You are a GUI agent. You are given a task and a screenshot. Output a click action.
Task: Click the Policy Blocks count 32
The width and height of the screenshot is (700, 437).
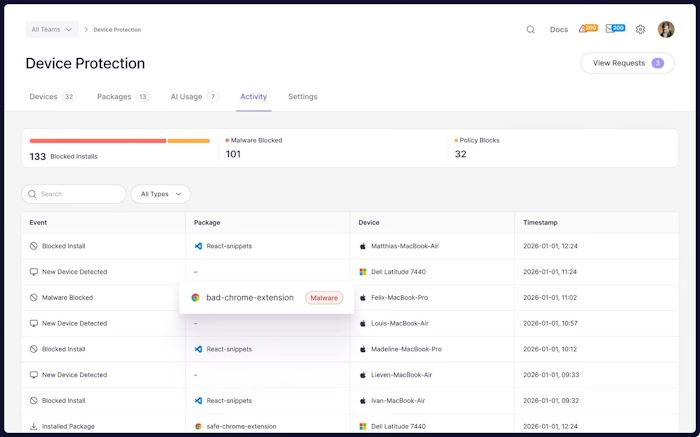[x=461, y=154]
